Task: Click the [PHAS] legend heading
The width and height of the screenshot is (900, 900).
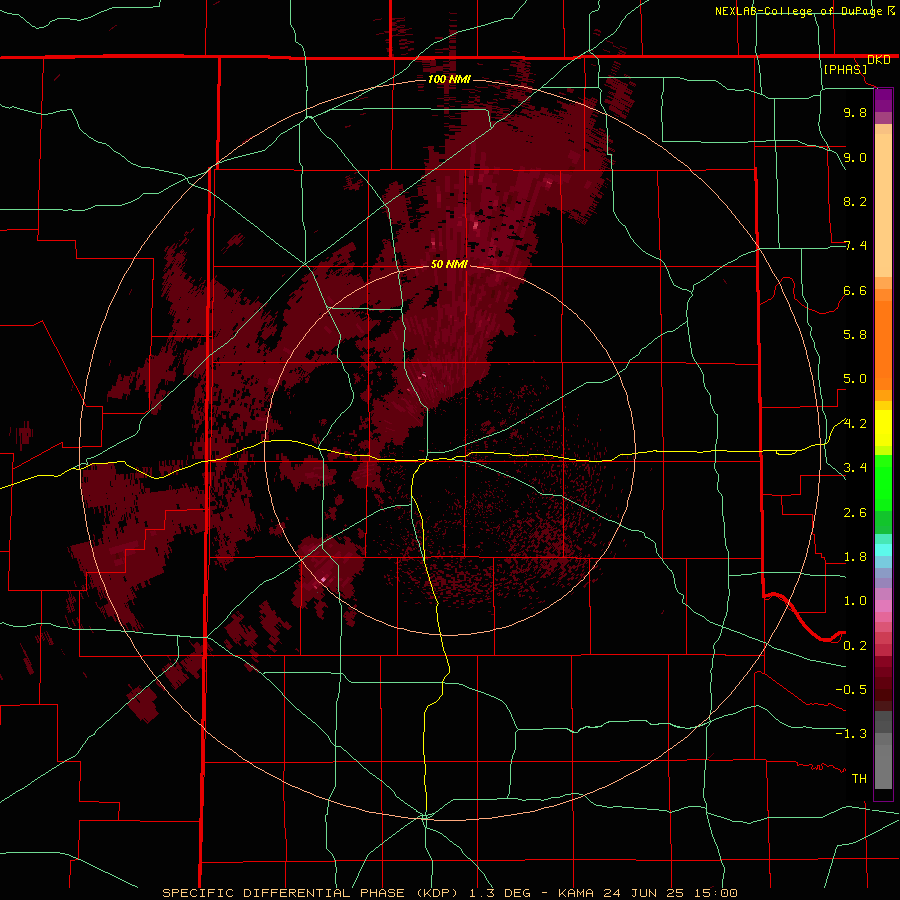Action: [845, 70]
